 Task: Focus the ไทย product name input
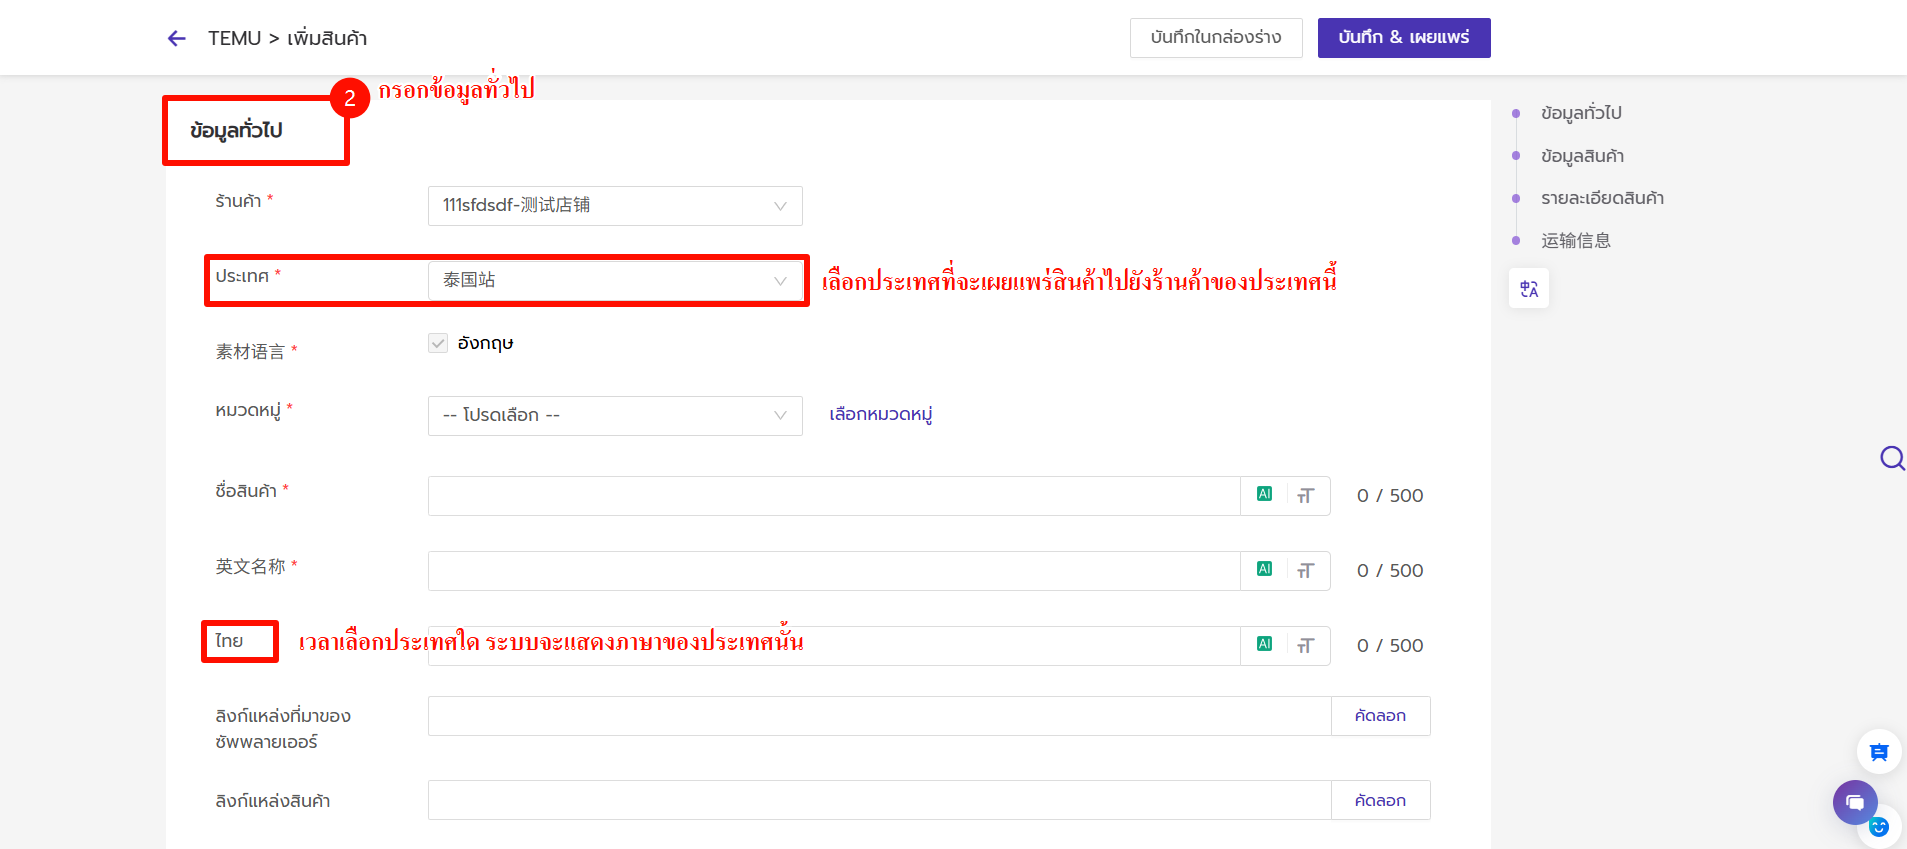[x=834, y=646]
